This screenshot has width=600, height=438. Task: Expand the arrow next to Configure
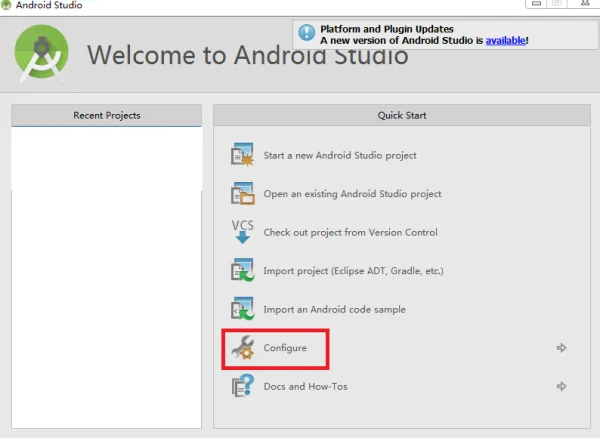coord(561,348)
